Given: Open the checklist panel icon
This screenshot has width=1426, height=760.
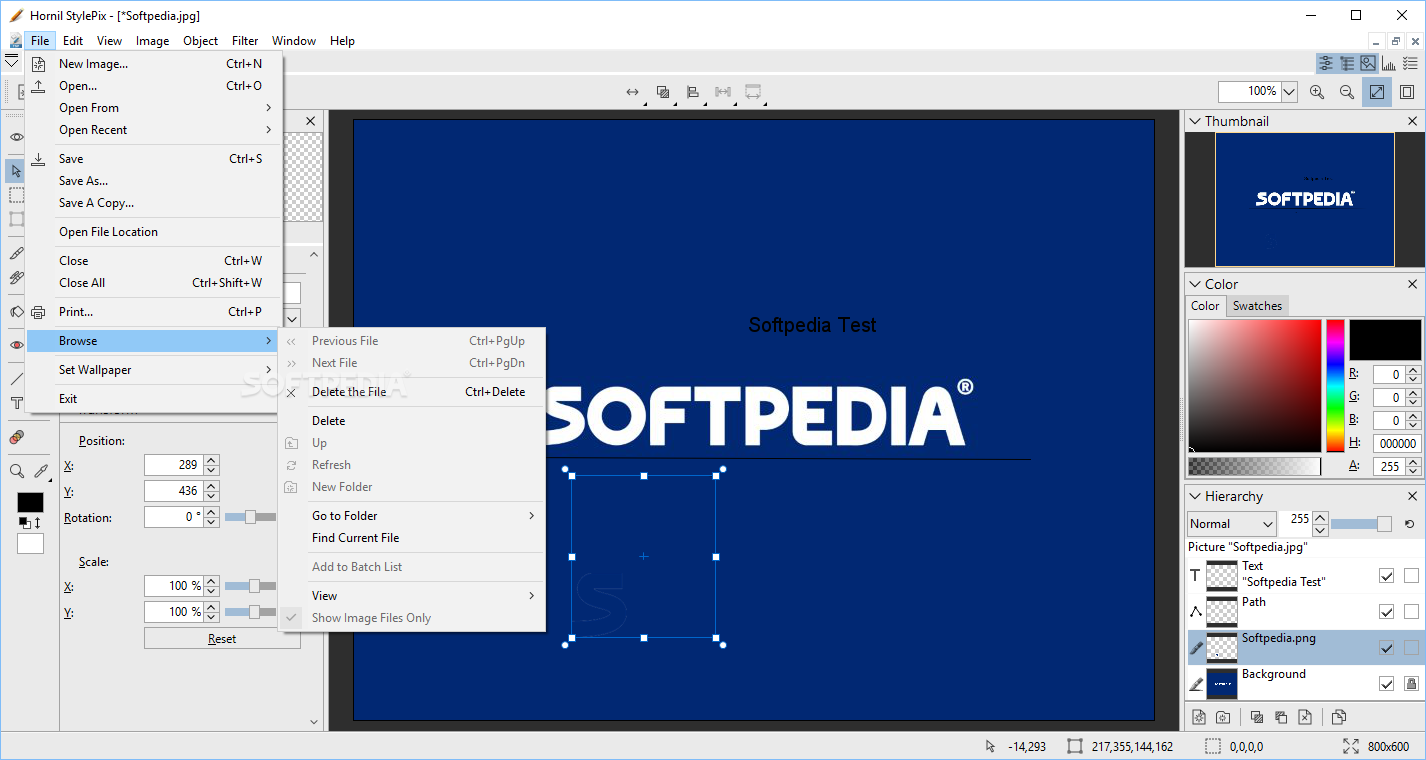Looking at the screenshot, I should 1410,63.
